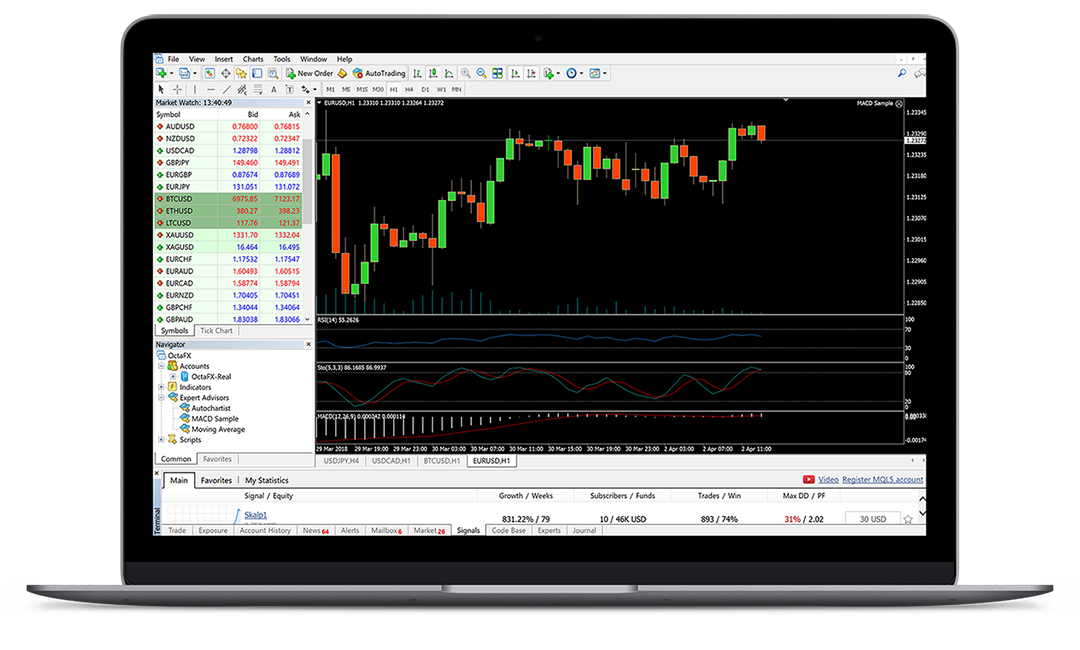The height and width of the screenshot is (650, 1080).
Task: Switch to W1 timeframe
Action: [x=441, y=90]
